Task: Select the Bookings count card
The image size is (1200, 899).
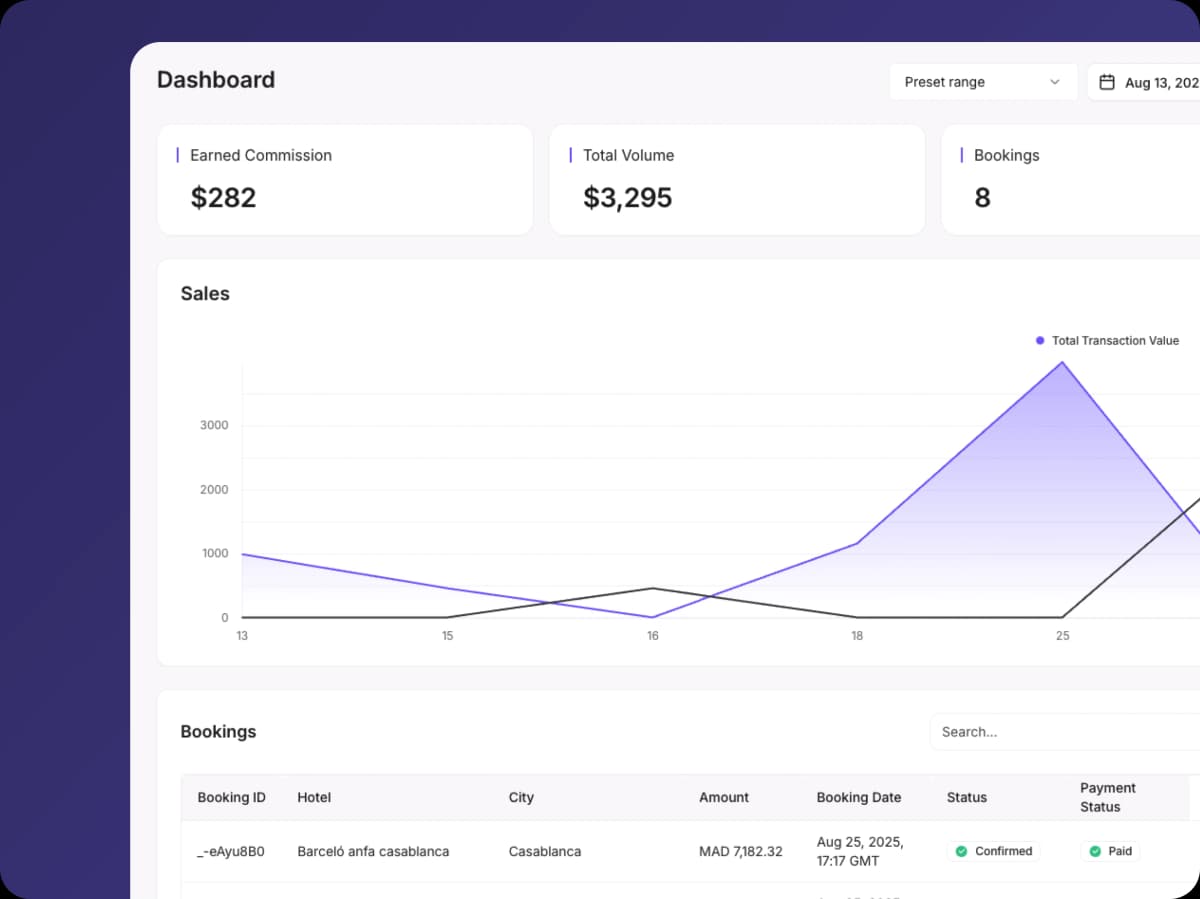Action: [x=1070, y=180]
